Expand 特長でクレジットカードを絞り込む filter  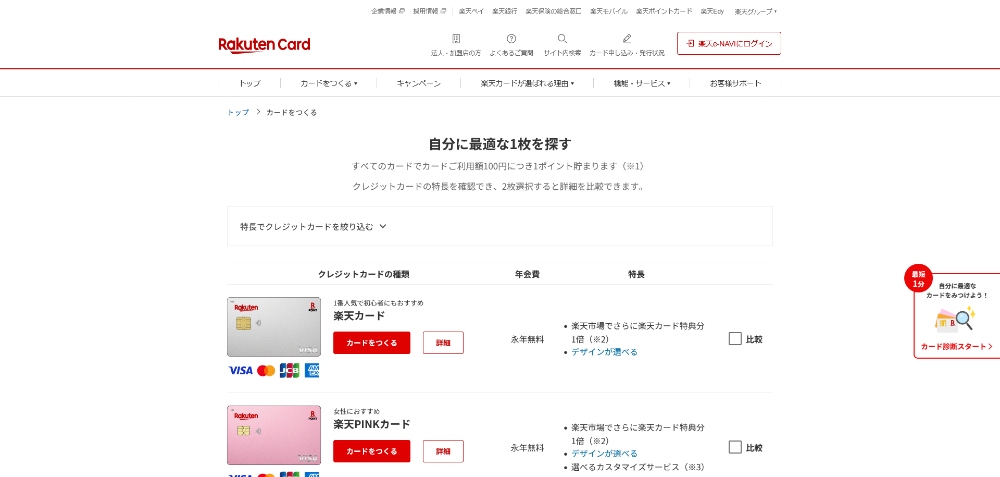[313, 227]
